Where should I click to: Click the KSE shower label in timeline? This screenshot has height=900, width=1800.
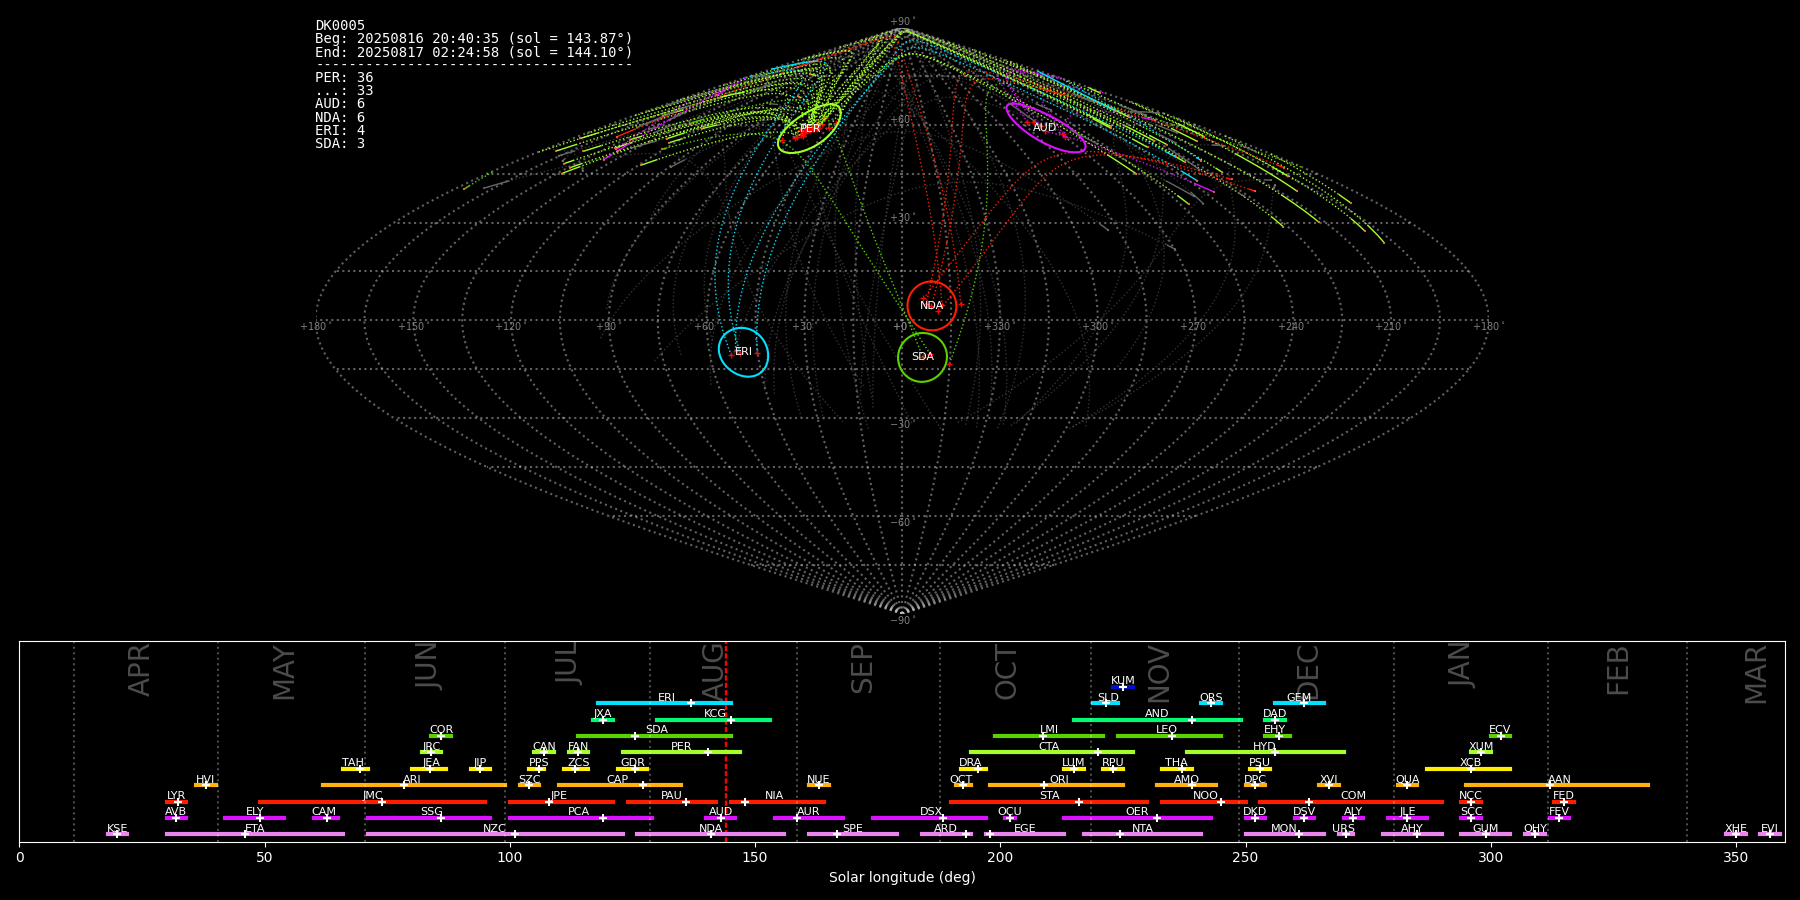tap(117, 829)
